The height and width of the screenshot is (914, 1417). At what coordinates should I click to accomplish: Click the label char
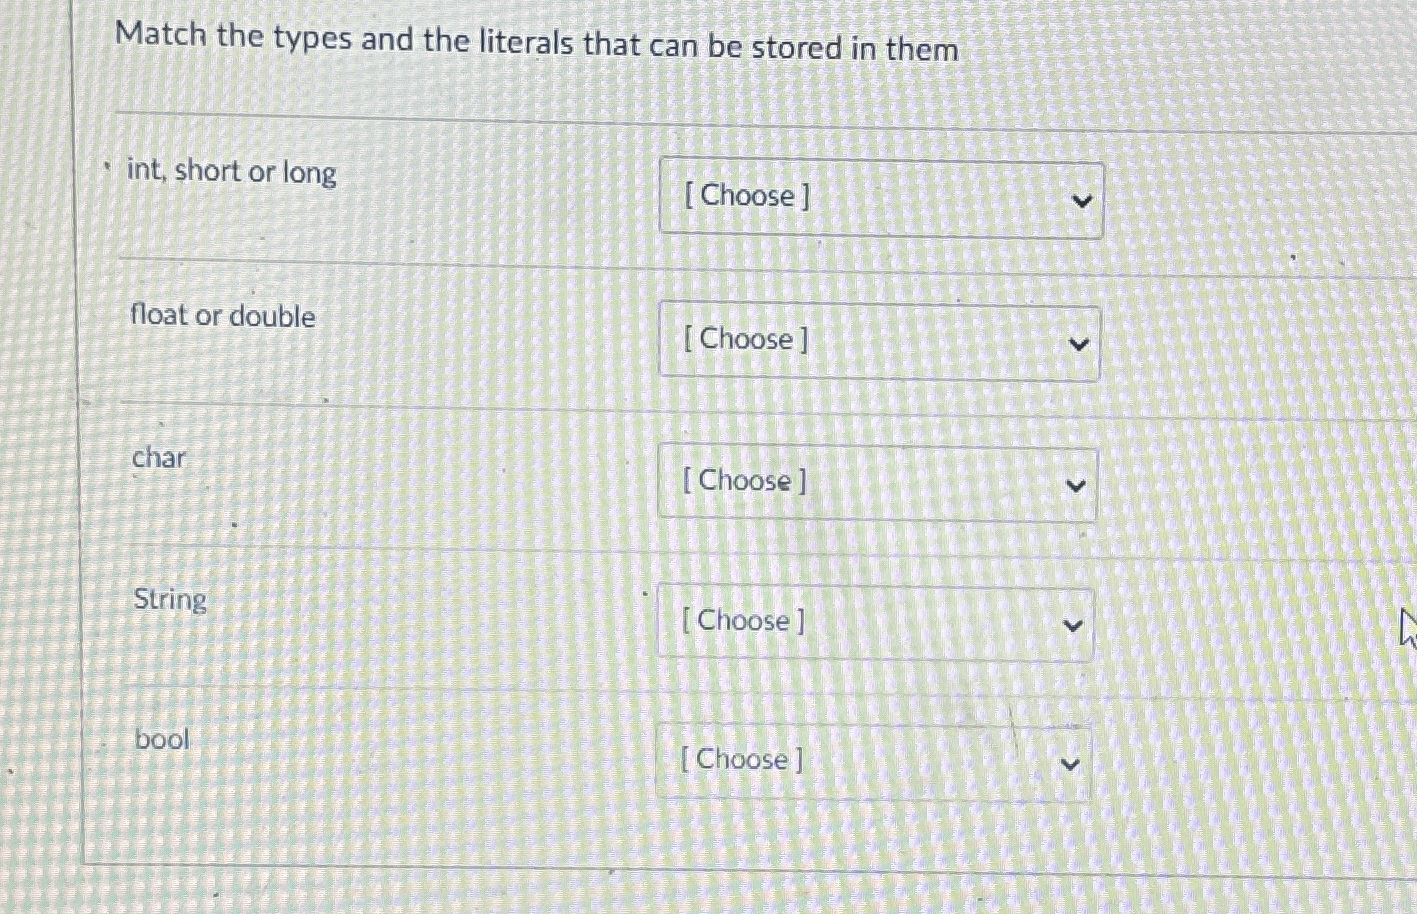point(159,458)
